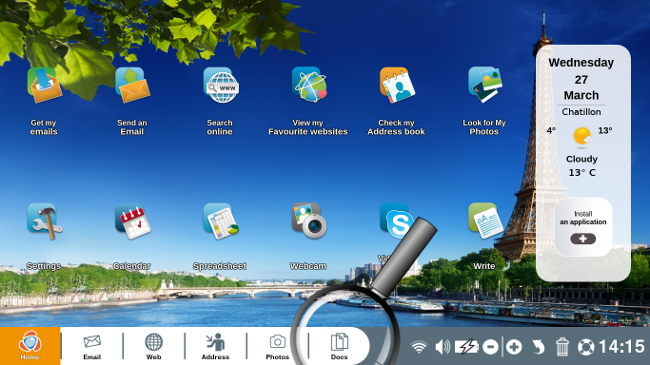This screenshot has width=650, height=365.
Task: Launch the Calendar app
Action: (x=132, y=221)
